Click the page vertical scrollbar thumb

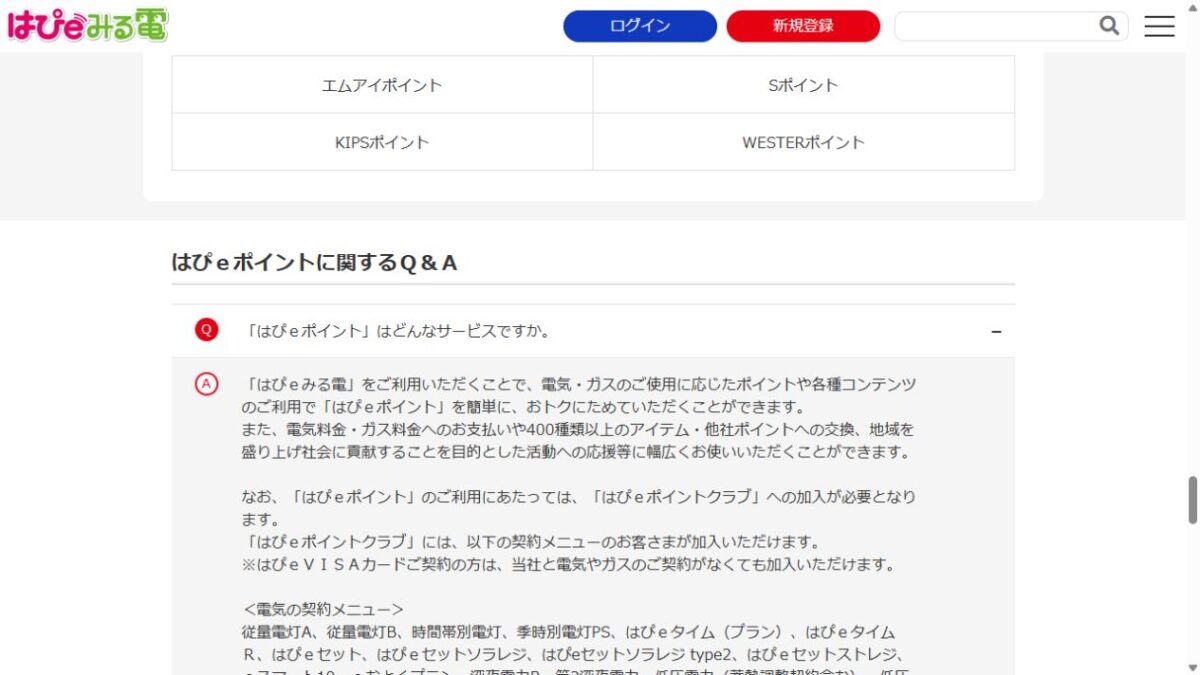click(x=1192, y=500)
